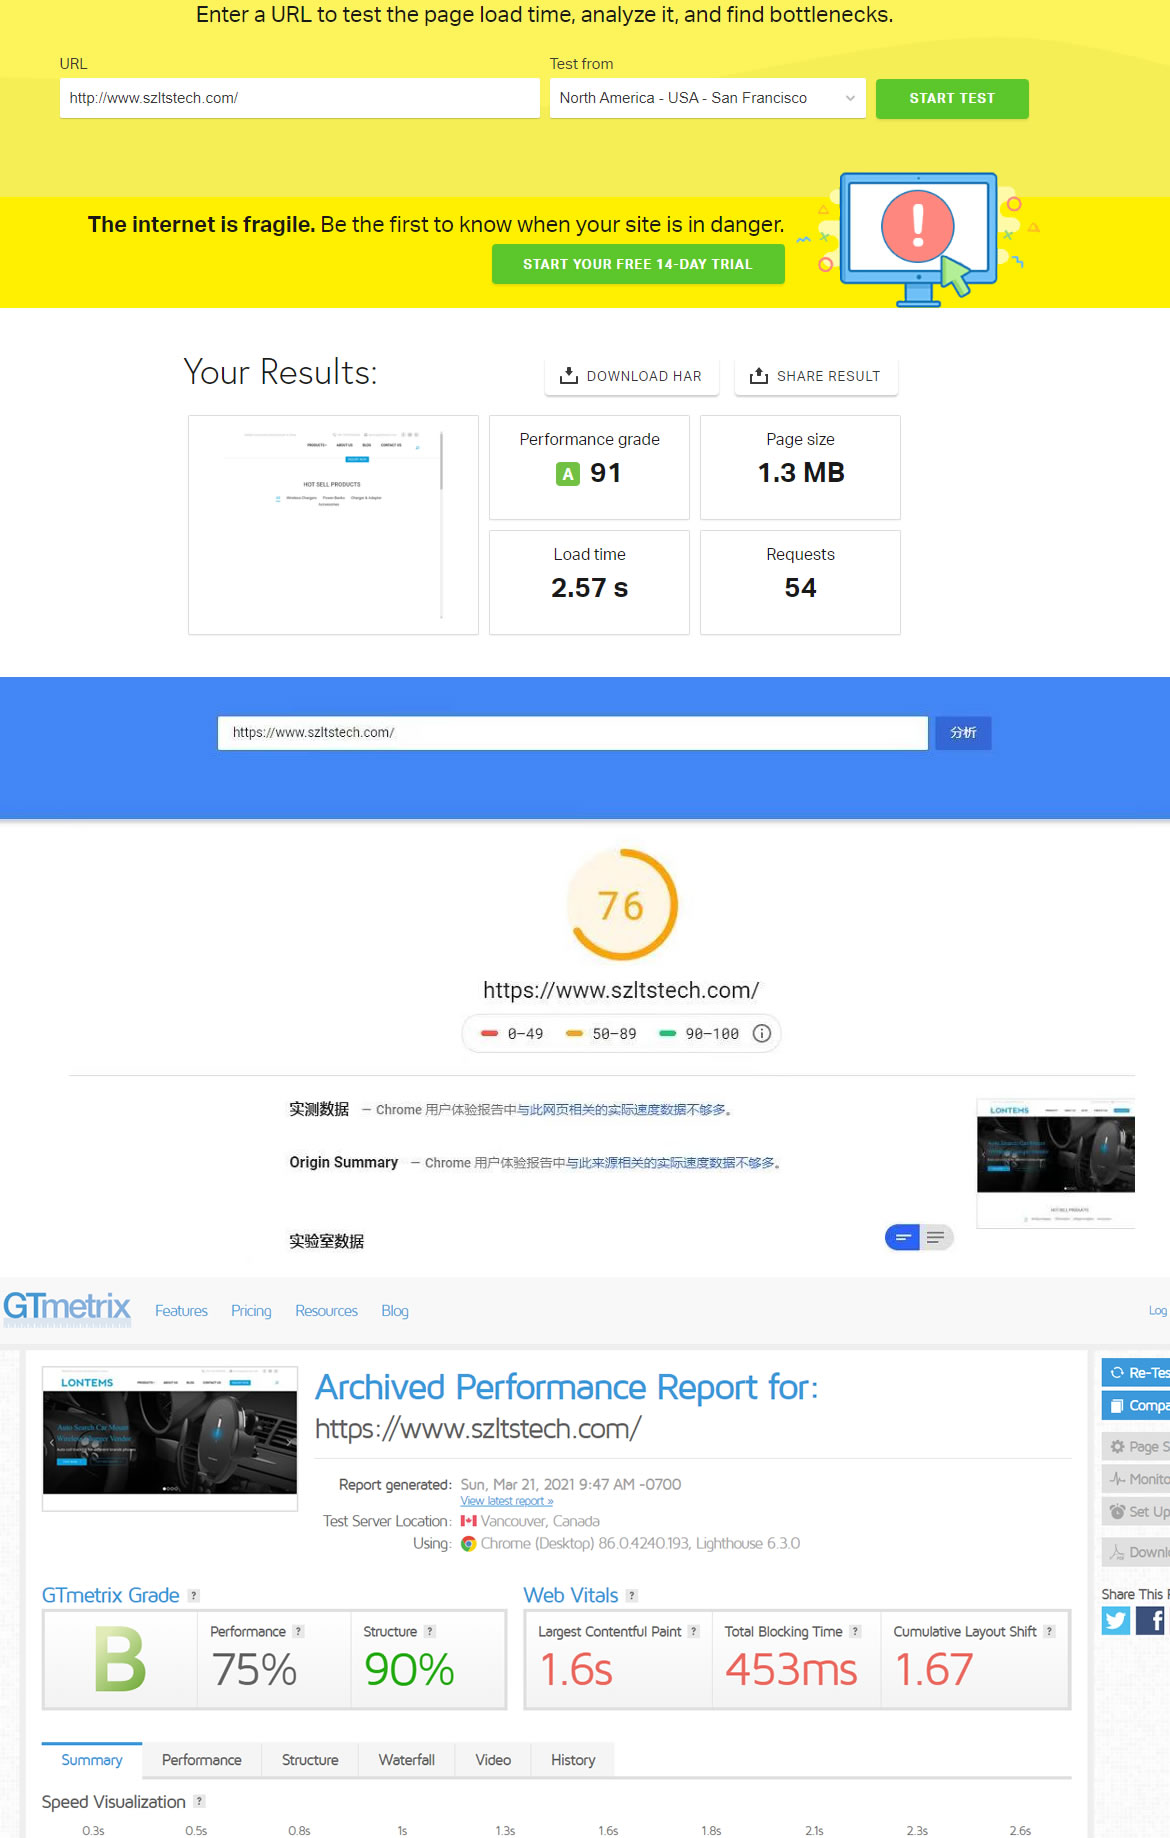This screenshot has width=1170, height=1838.
Task: Click the 453ms Total Blocking Time value
Action: point(791,1670)
